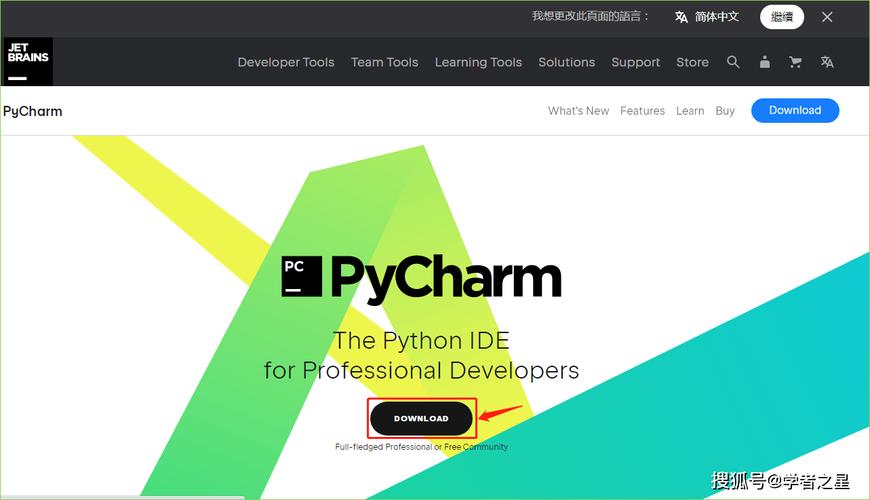
Task: Click the "The Python IDE" heading
Action: [421, 341]
